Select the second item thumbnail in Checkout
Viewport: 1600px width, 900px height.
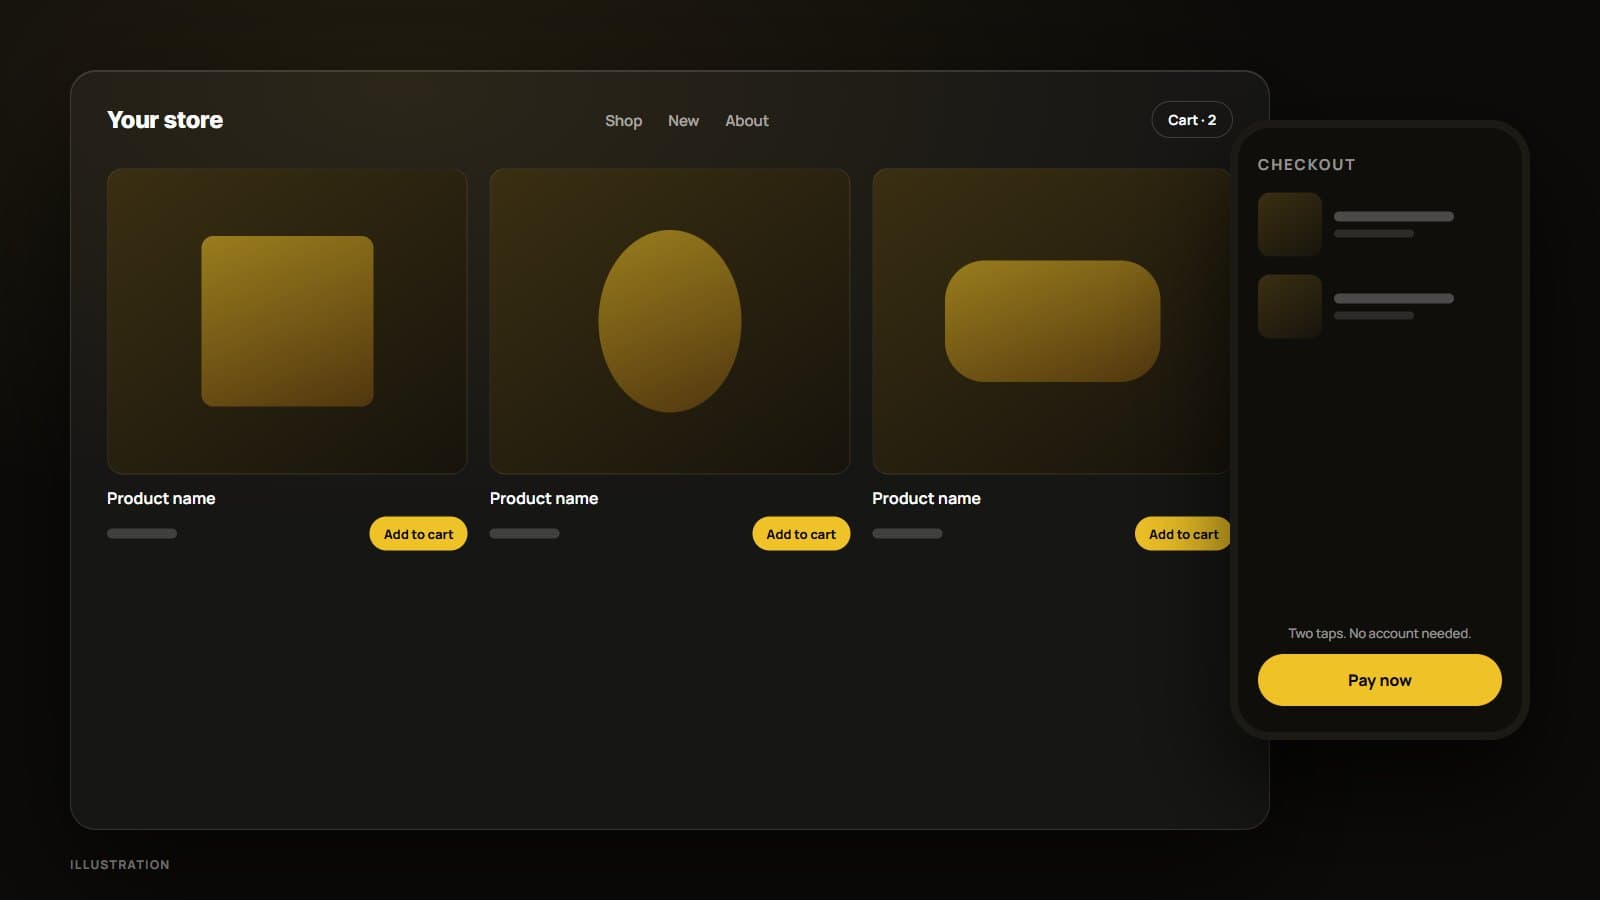click(1290, 306)
